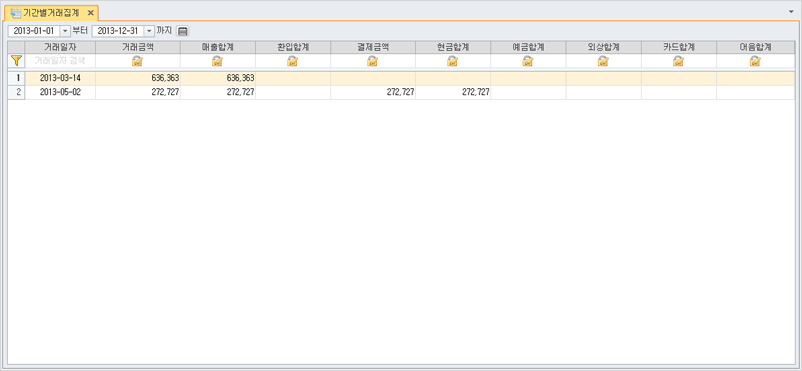The width and height of the screenshot is (802, 371).
Task: Sort by the 환입합계 column header
Action: coord(293,48)
